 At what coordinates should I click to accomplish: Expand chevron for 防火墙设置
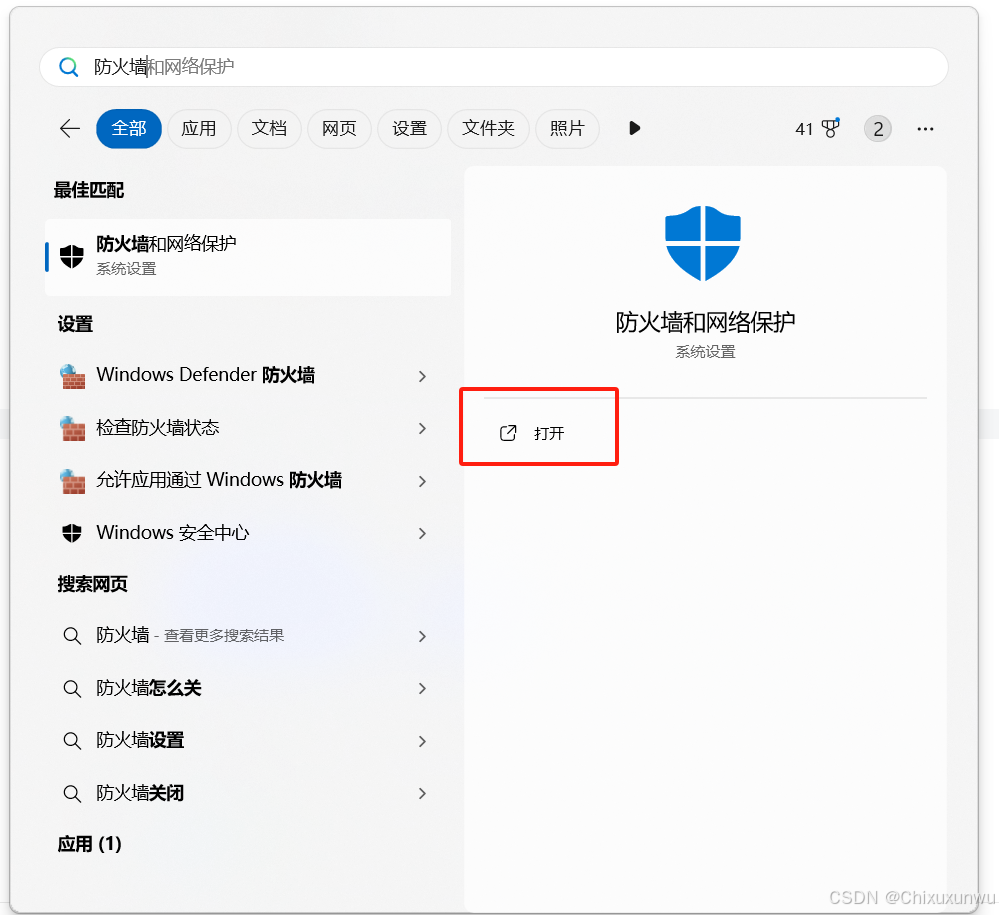pyautogui.click(x=422, y=742)
